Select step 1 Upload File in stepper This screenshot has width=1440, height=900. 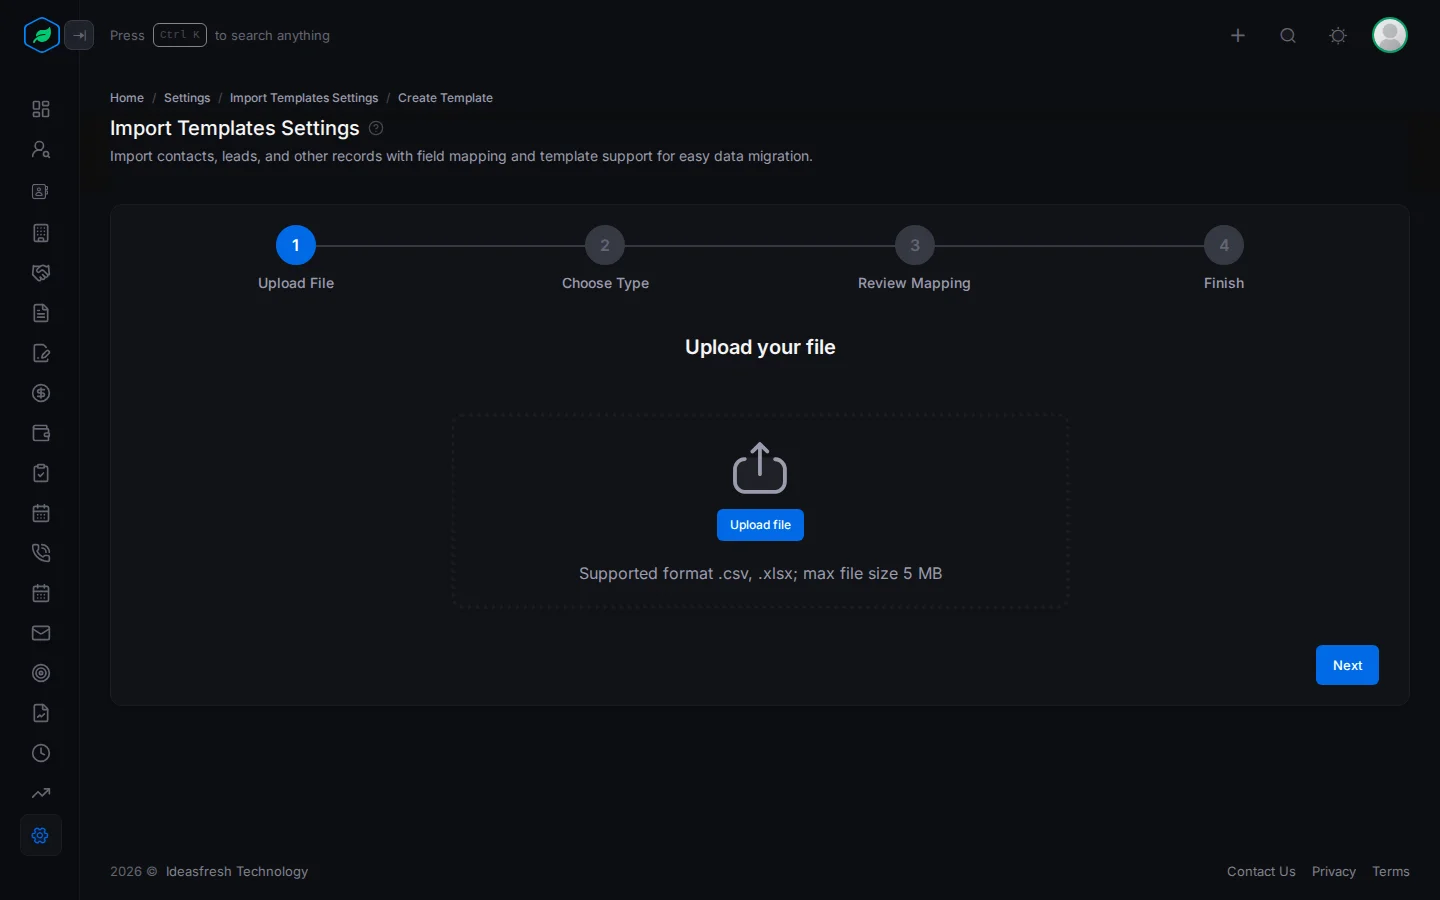point(296,245)
